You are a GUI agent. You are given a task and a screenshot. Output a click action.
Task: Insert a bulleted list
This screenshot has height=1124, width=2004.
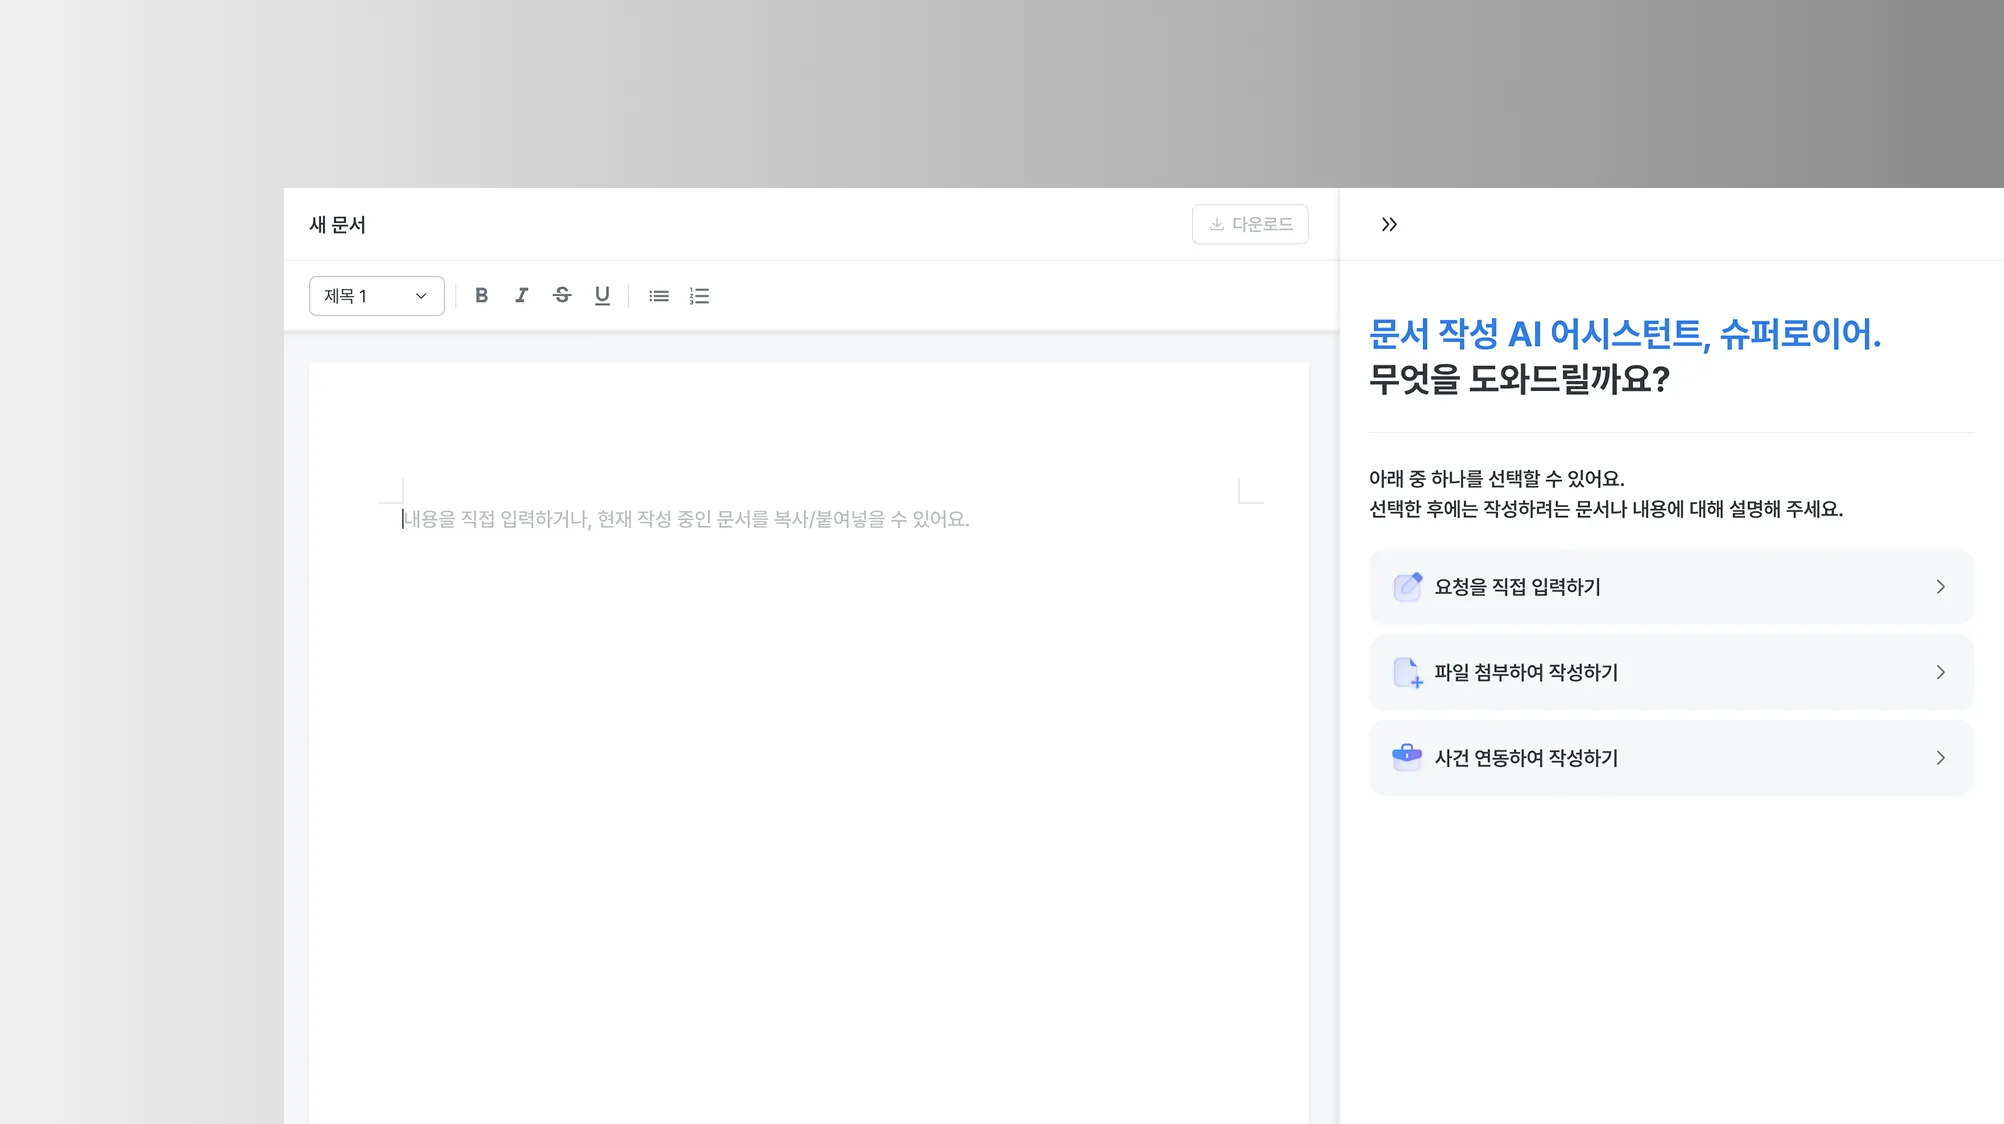pos(658,296)
